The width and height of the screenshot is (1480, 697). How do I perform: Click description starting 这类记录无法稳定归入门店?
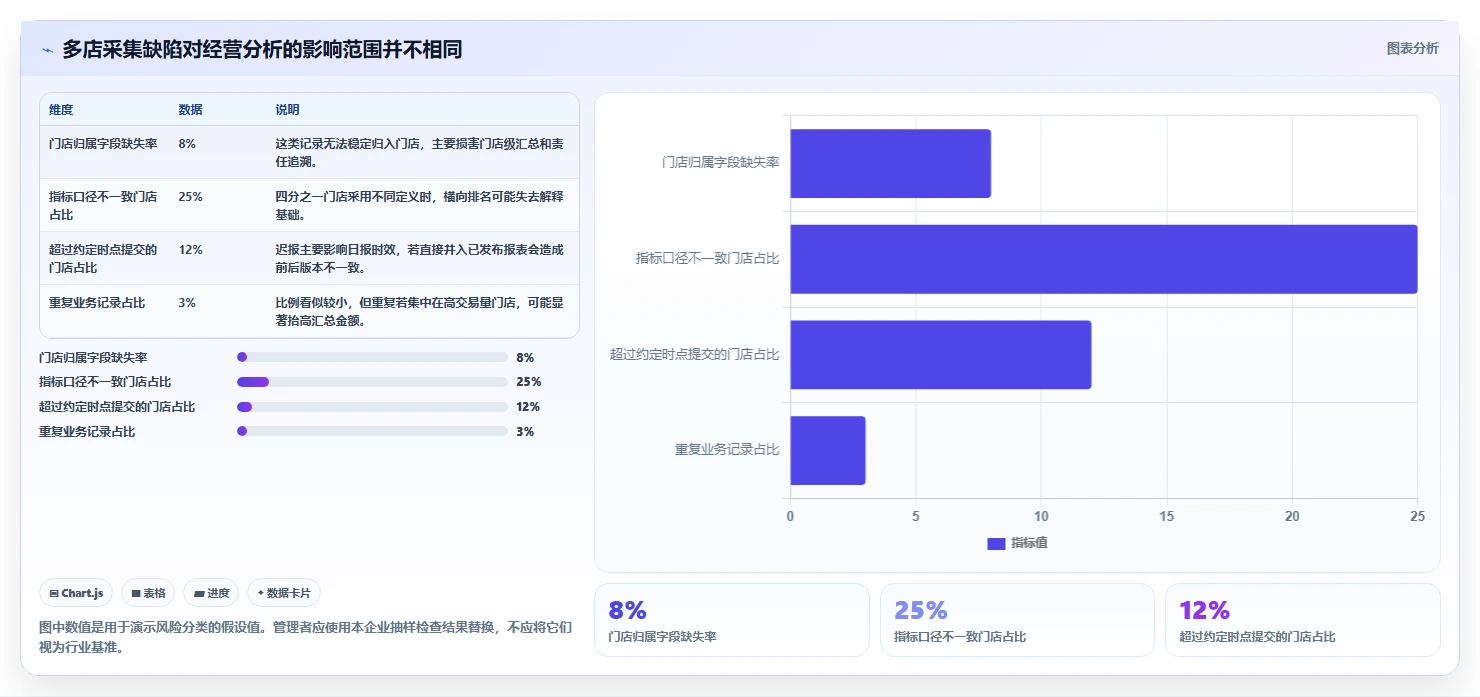click(x=420, y=152)
